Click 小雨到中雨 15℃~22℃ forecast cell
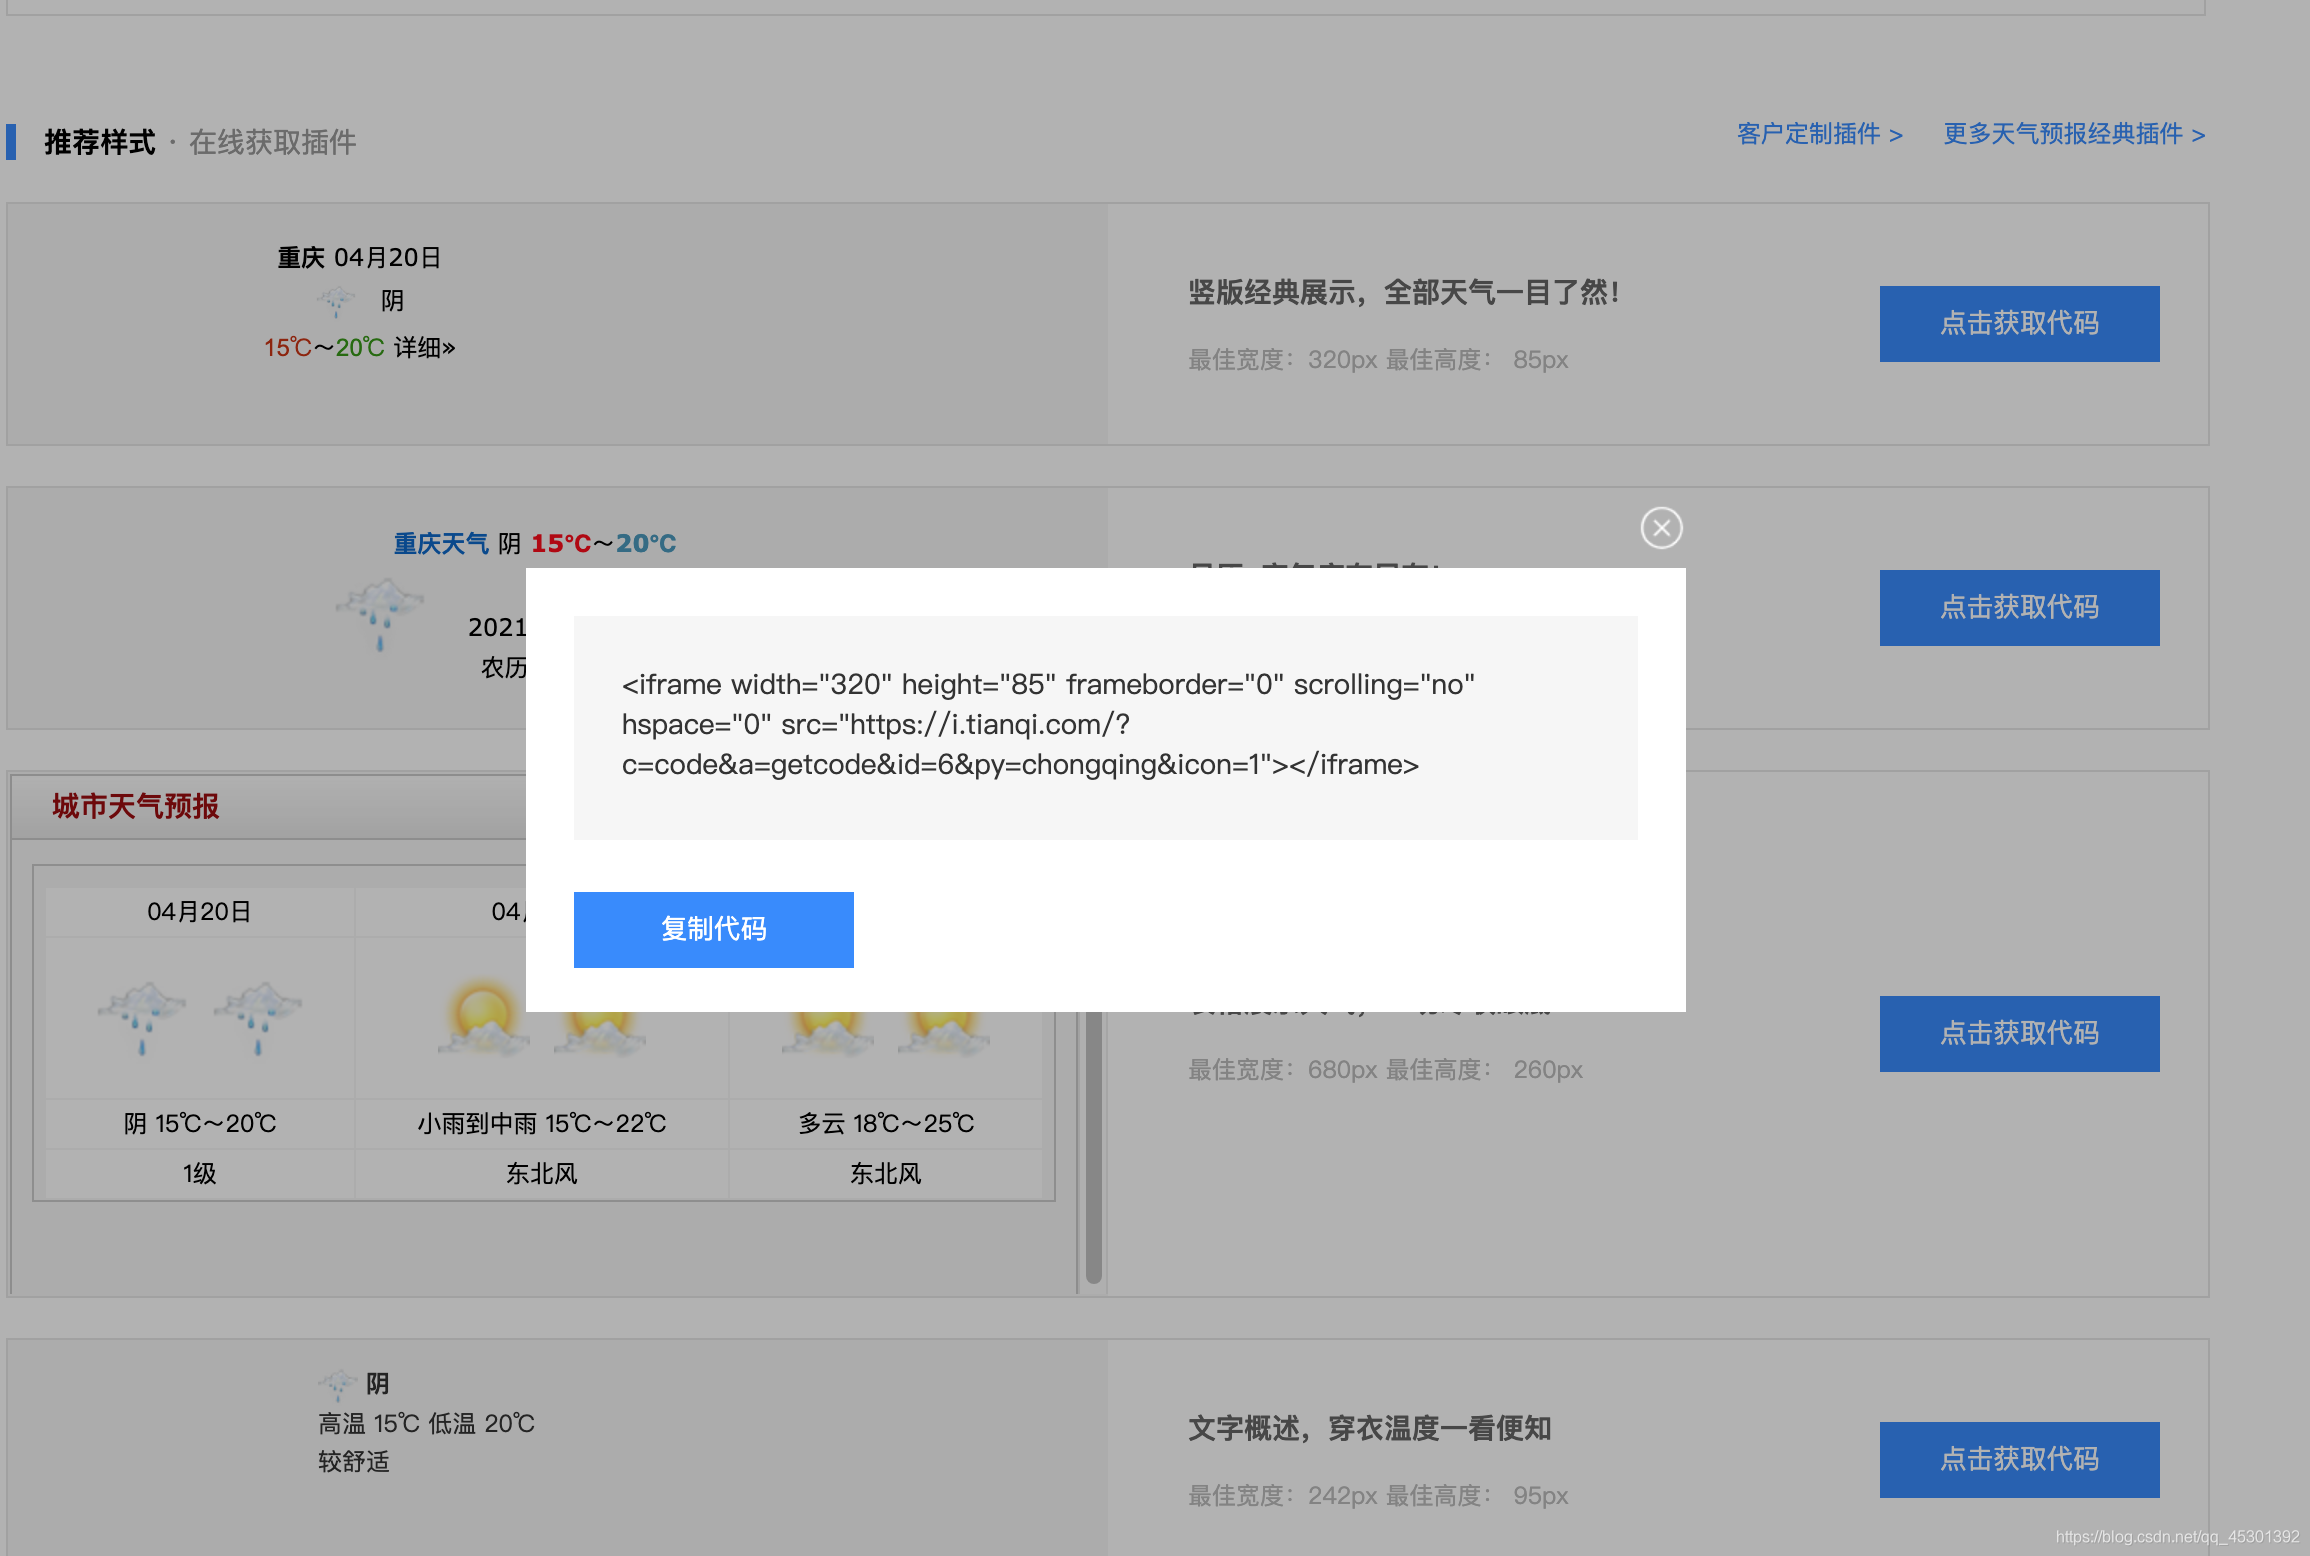 pos(542,1123)
